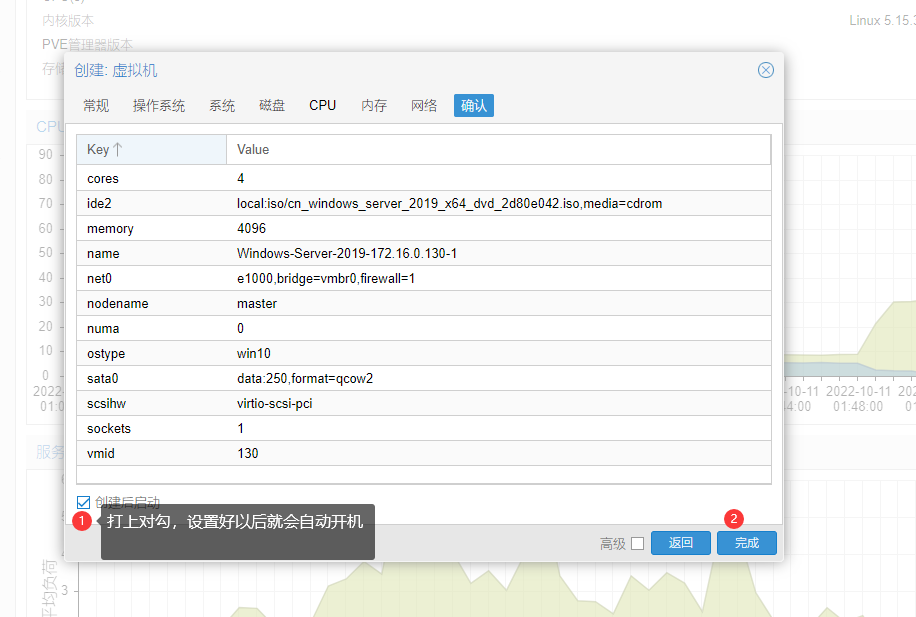This screenshot has width=916, height=617.
Task: Select the ide2 ISO path value
Action: point(449,203)
